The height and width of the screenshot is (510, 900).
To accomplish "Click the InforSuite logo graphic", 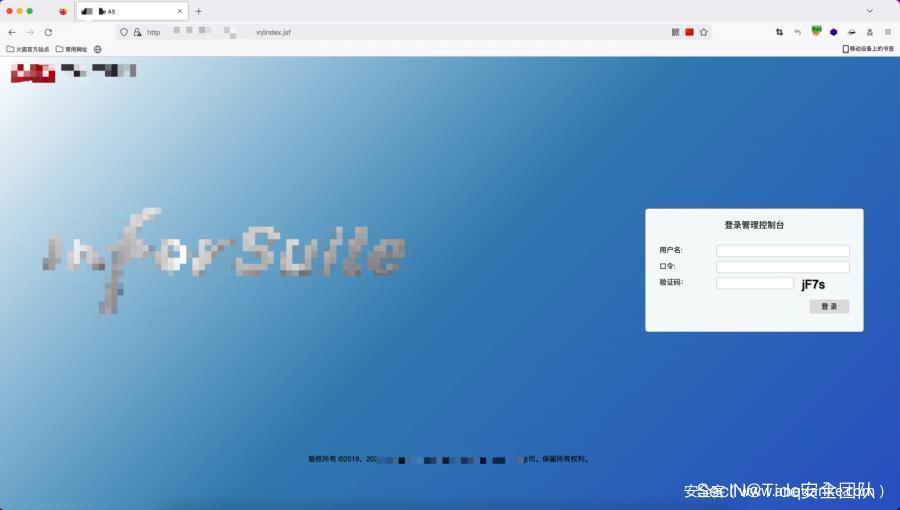I will click(x=224, y=259).
